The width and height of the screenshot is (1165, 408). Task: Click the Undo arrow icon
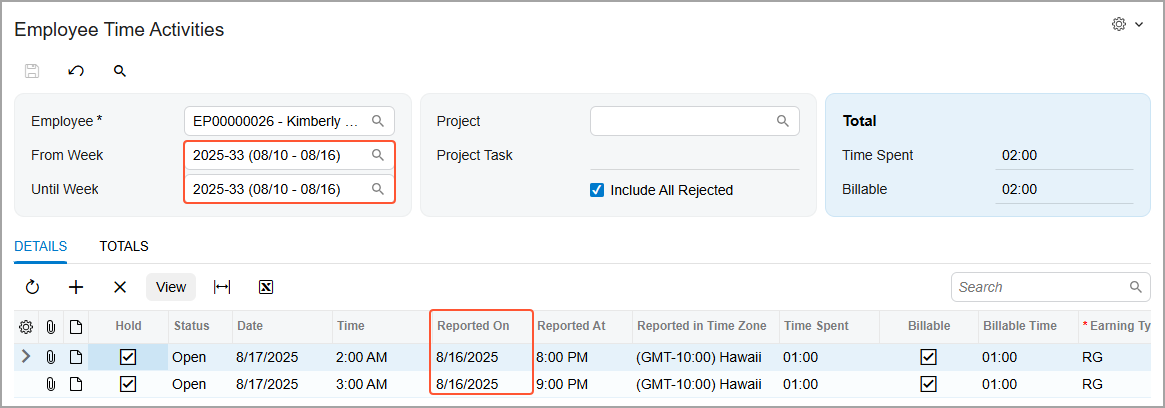76,71
